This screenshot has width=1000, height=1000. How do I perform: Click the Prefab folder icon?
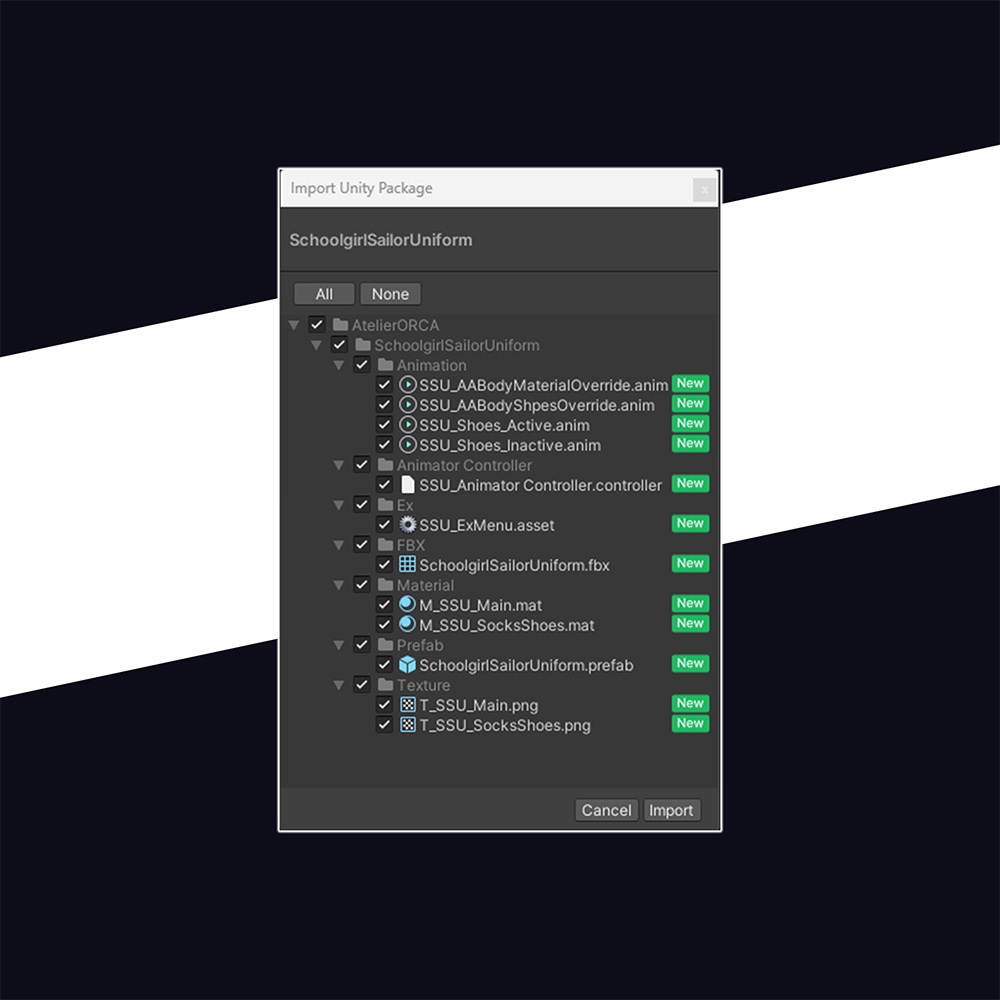pyautogui.click(x=385, y=644)
